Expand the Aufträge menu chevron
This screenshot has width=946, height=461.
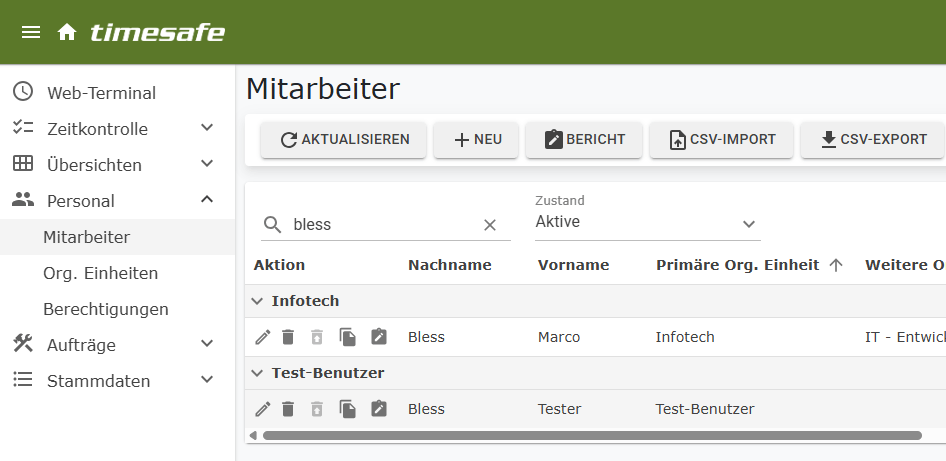207,344
